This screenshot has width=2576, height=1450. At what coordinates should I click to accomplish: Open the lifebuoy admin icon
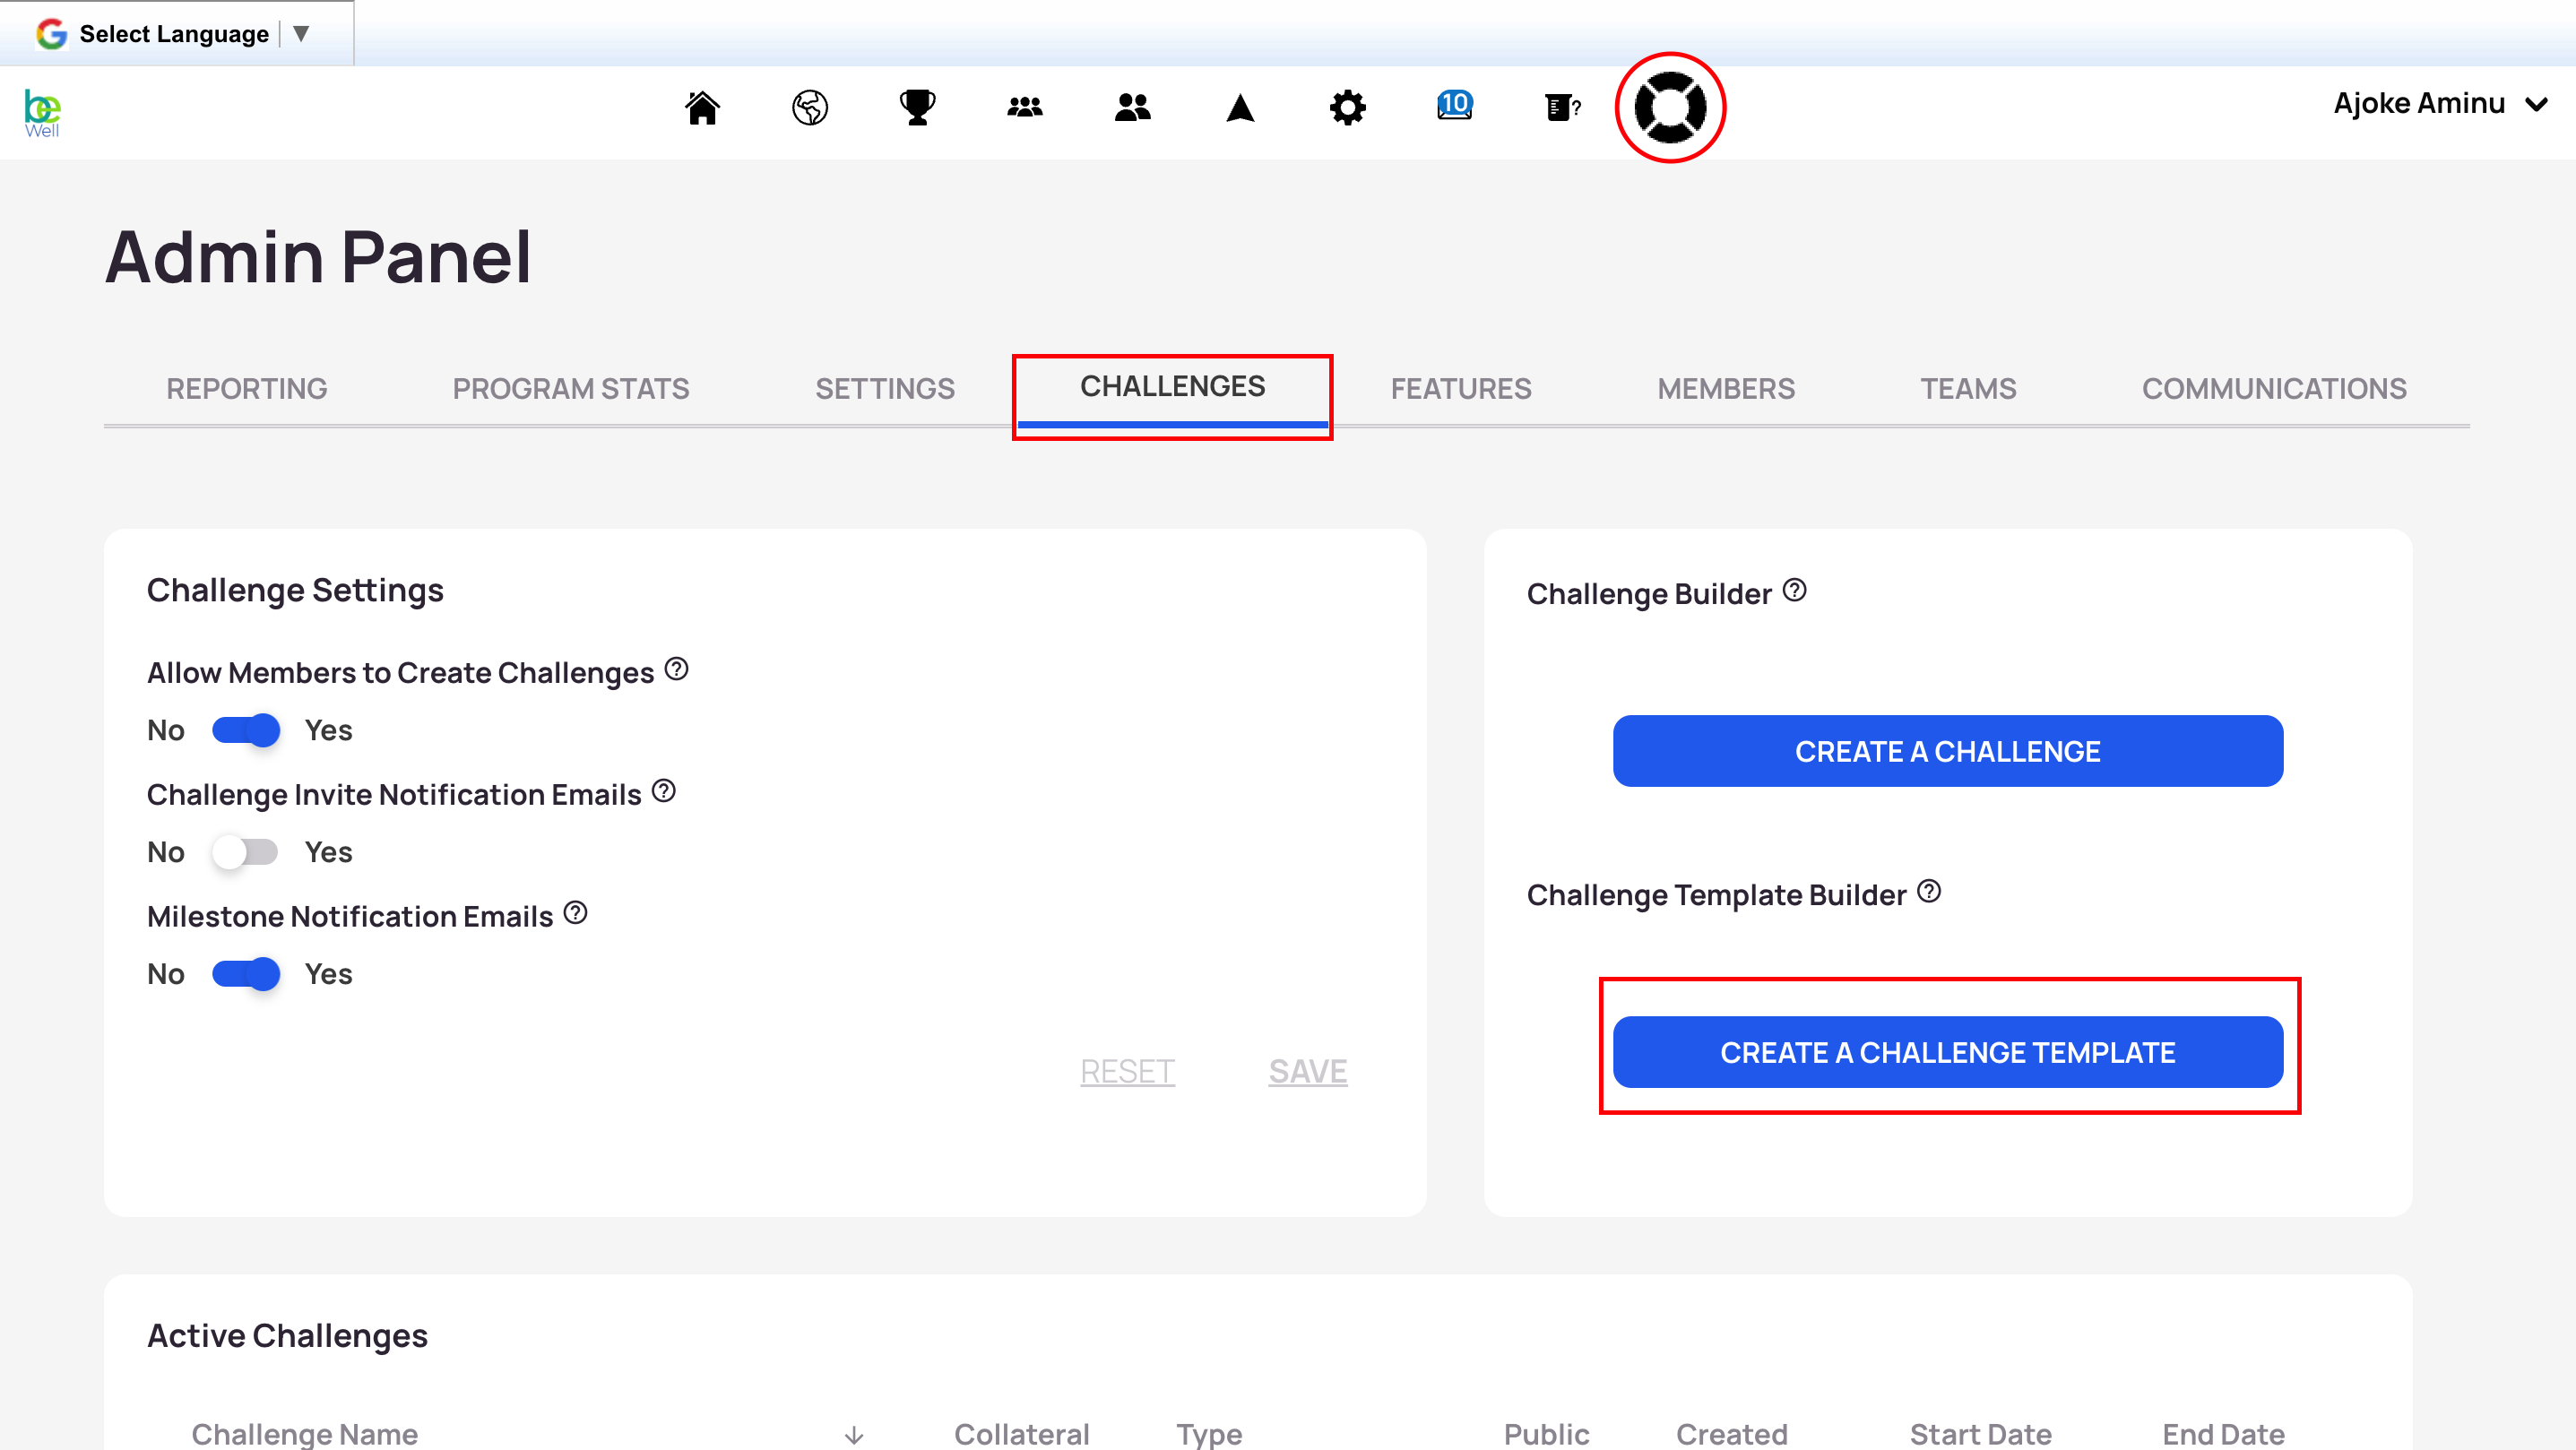pyautogui.click(x=1670, y=107)
